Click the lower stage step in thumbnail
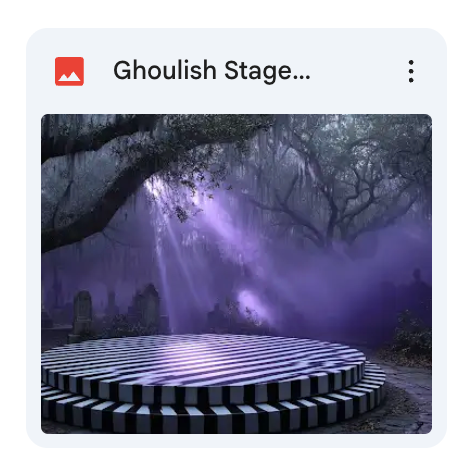This screenshot has height=456, width=462. click(x=213, y=417)
